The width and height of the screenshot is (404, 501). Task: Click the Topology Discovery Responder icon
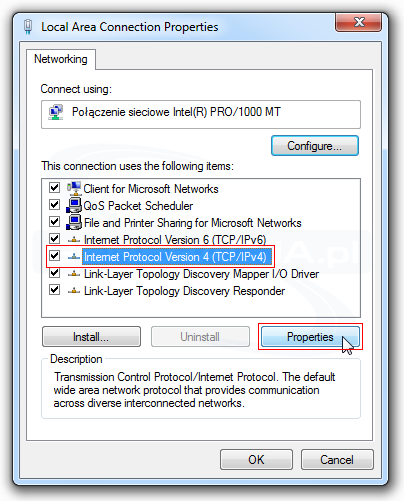(x=74, y=291)
